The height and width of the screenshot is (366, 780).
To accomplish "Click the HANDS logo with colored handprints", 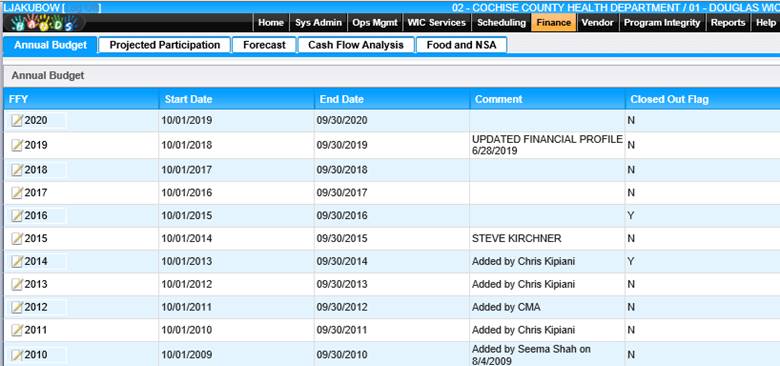I will tap(43, 22).
